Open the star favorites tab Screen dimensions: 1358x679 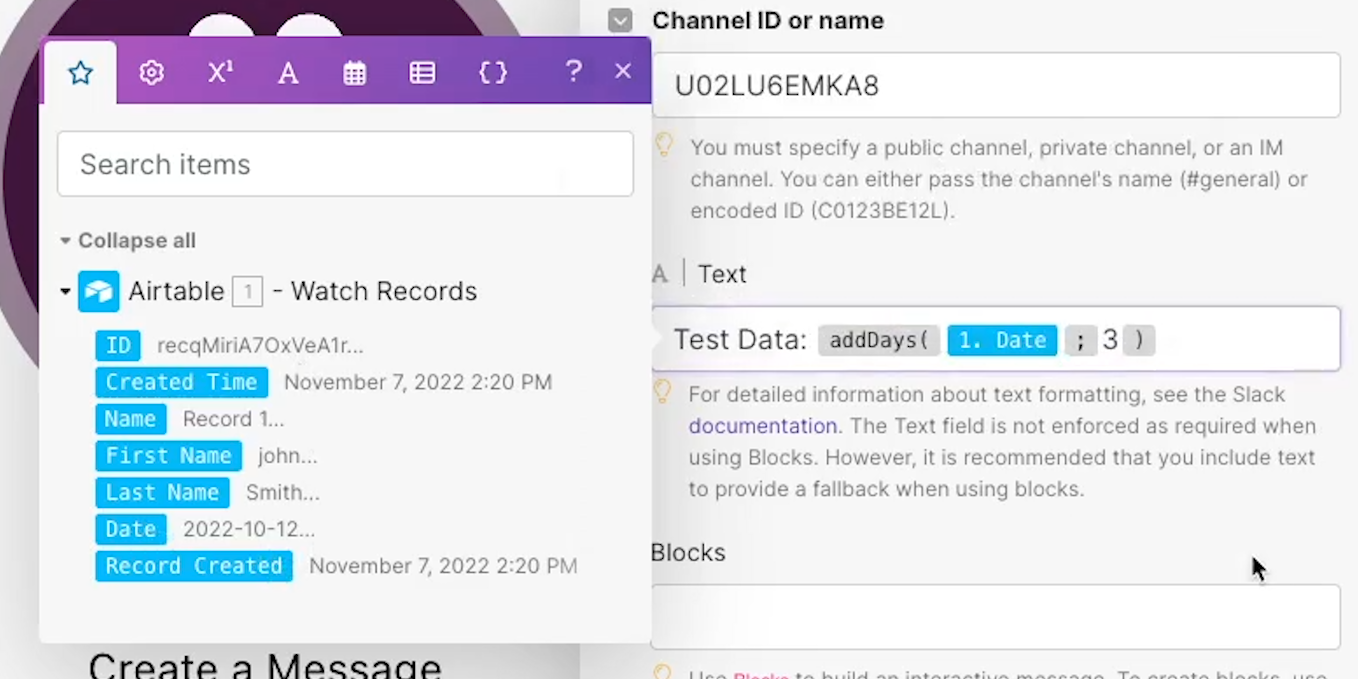click(80, 73)
